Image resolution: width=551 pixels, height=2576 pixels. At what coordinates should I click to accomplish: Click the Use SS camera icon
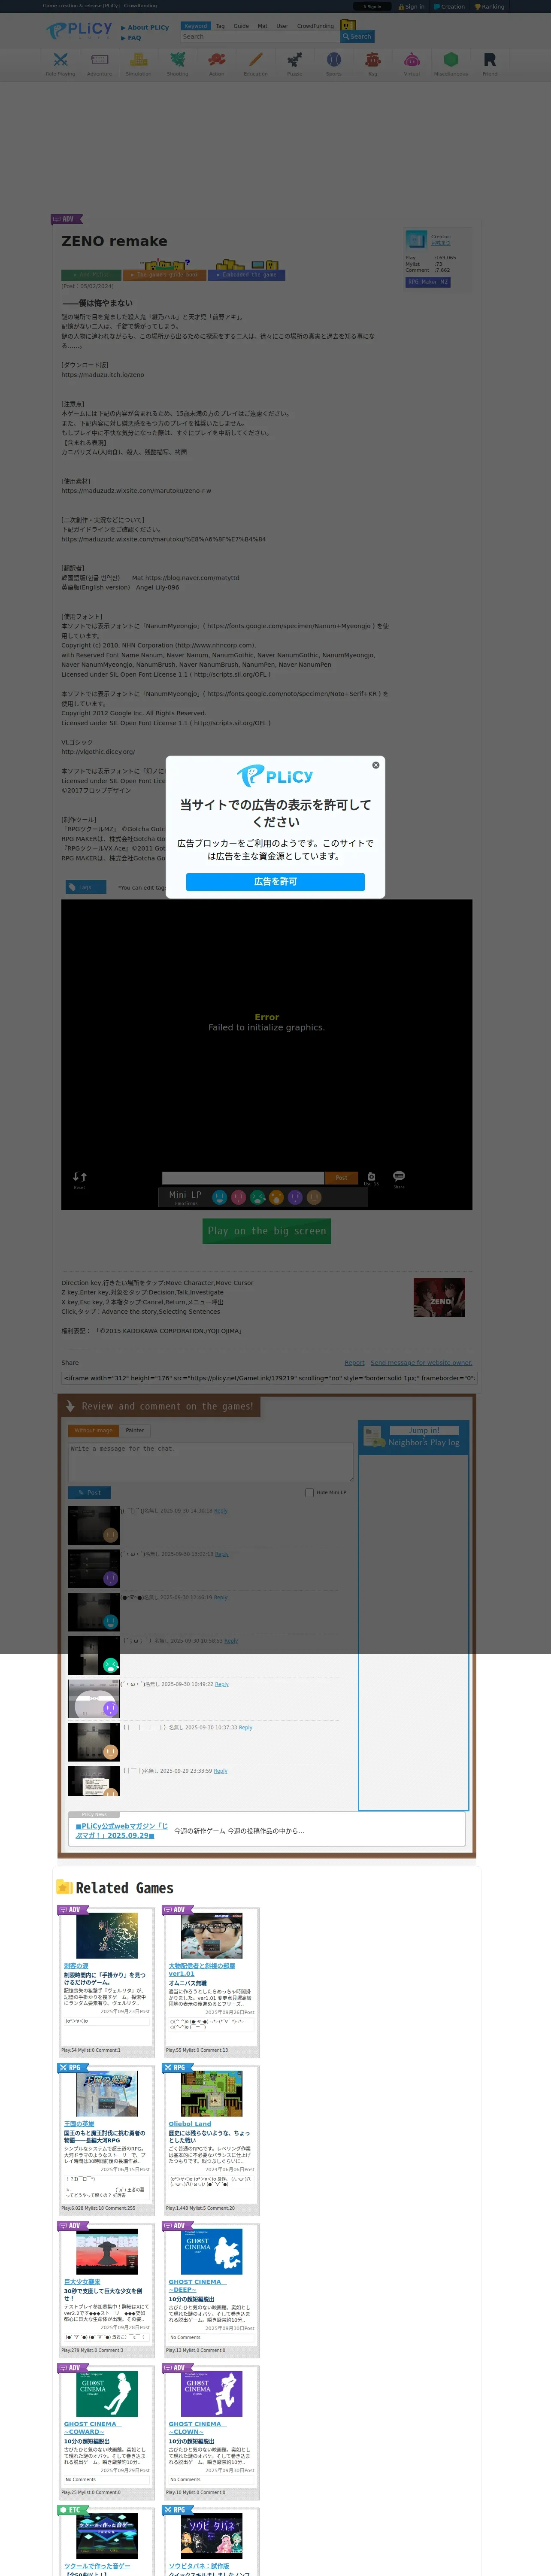371,1178
